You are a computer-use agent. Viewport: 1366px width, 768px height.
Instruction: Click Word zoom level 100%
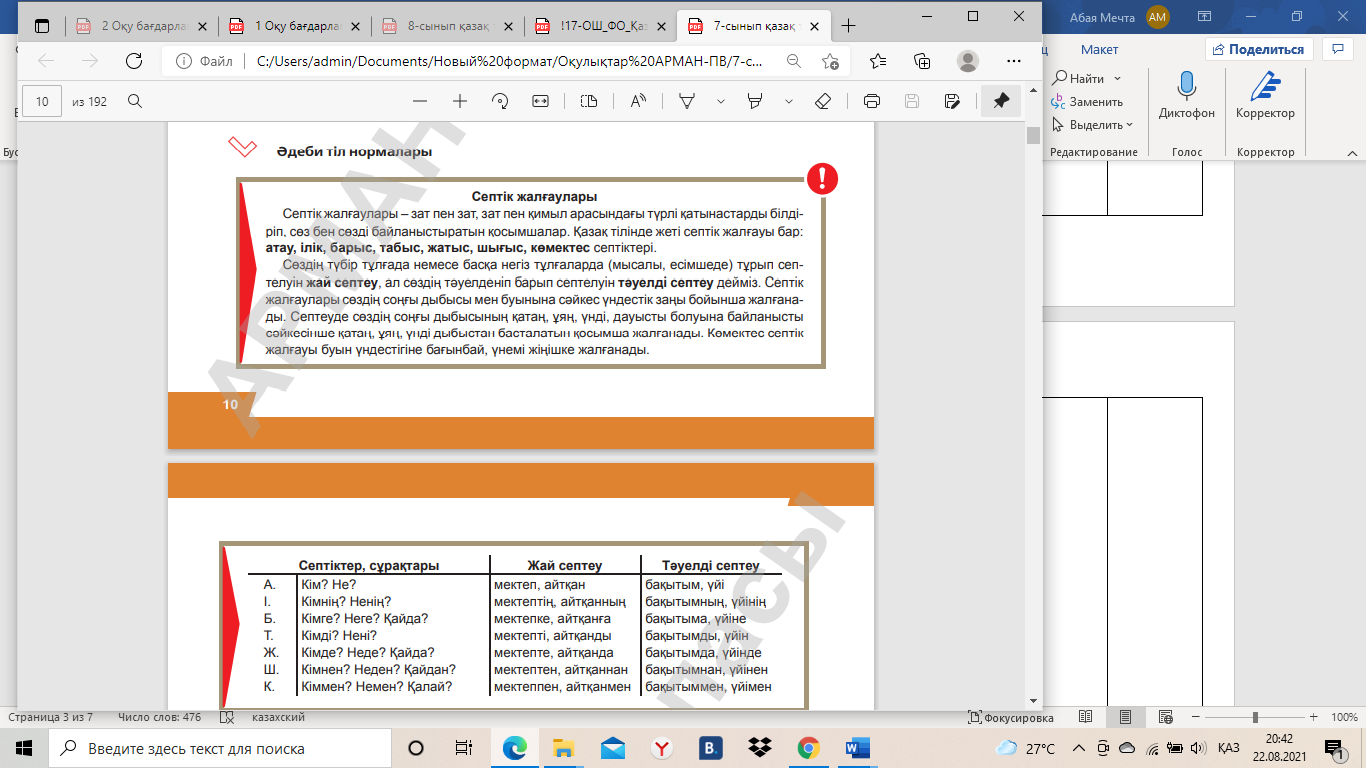pyautogui.click(x=1344, y=717)
